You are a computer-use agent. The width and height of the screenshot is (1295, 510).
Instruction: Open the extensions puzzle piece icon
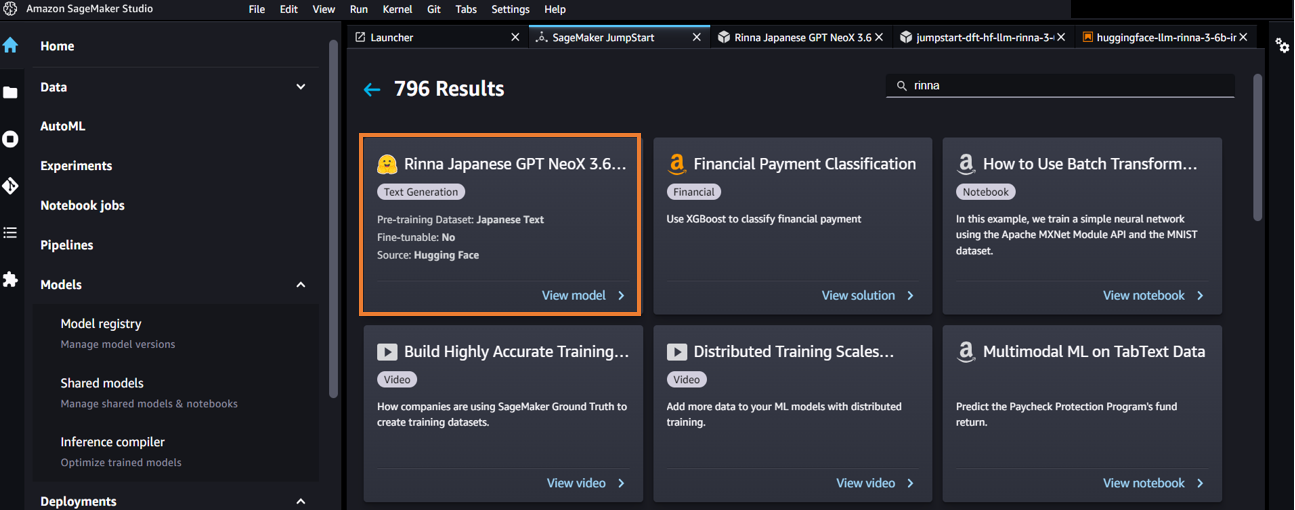(10, 279)
